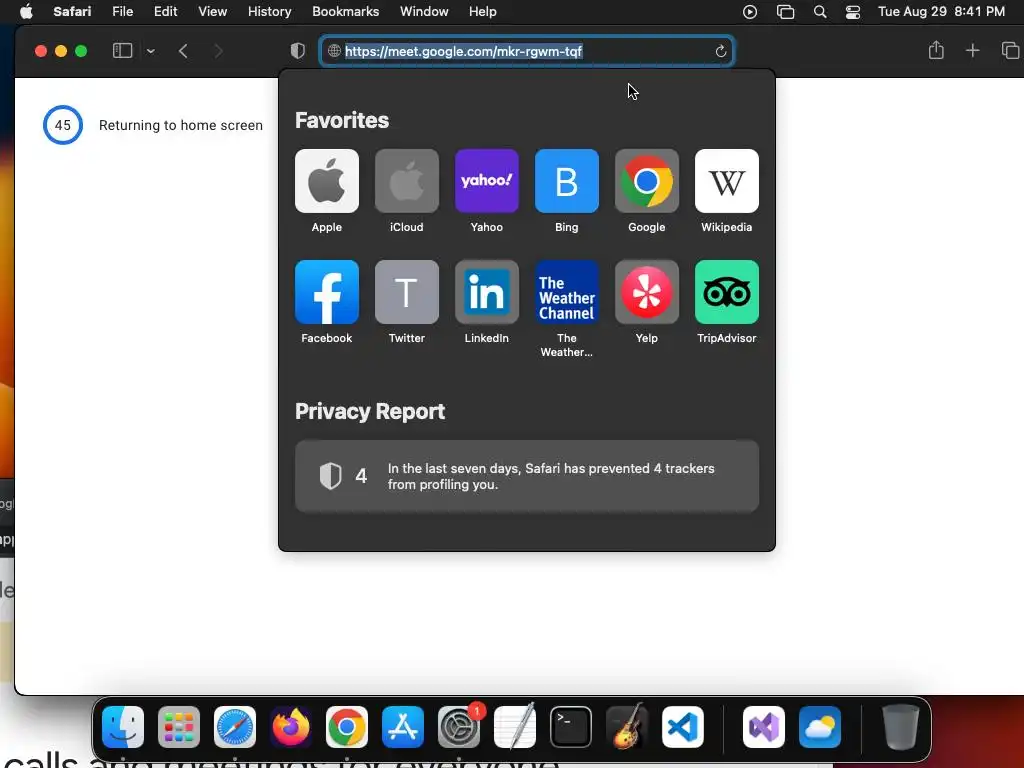Open the weather cloud app in the Dock
Viewport: 1024px width, 768px height.
820,727
